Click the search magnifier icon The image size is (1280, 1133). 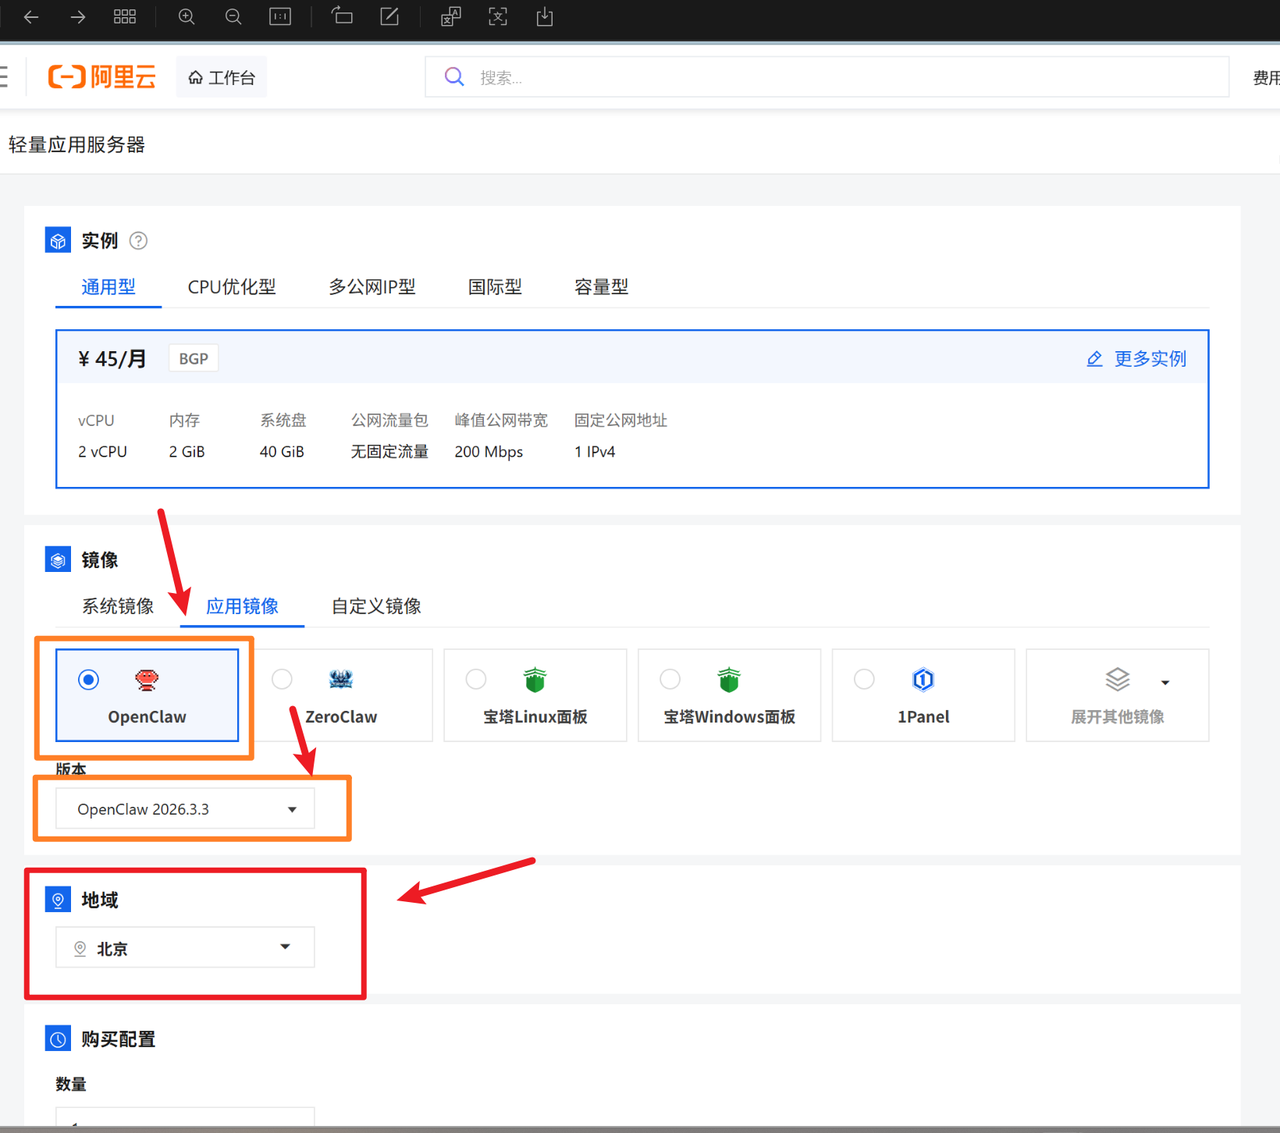pyautogui.click(x=454, y=77)
